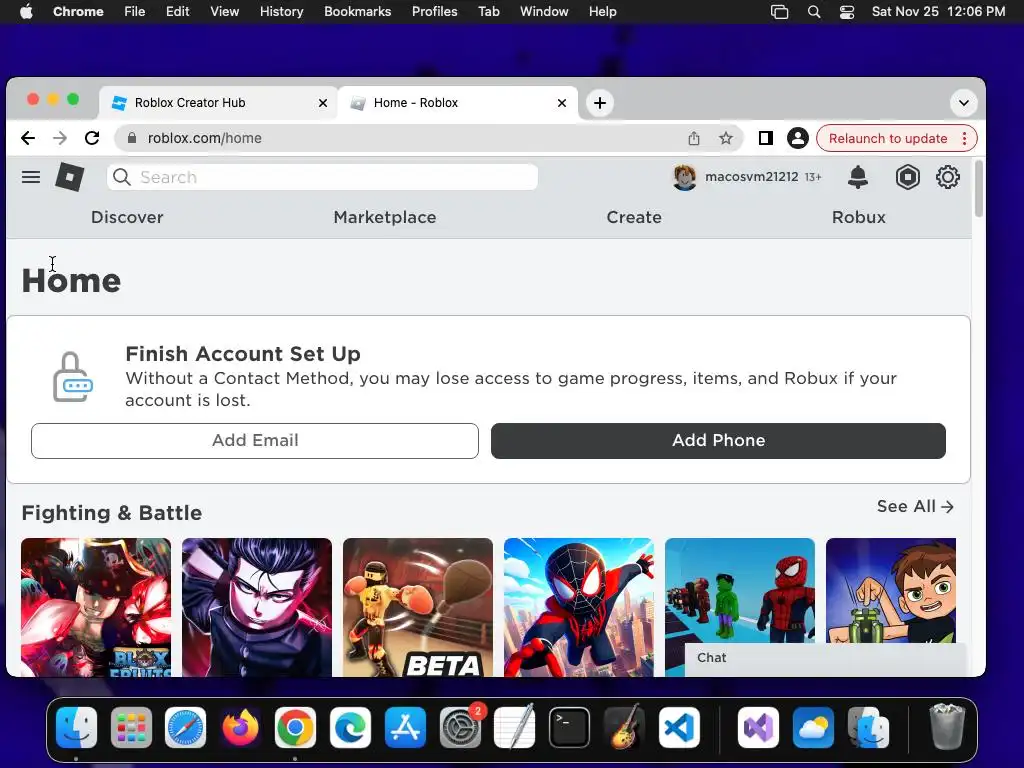Screen dimensions: 1024x768
Task: Launch Visual Studio Code from the dock
Action: [679, 728]
